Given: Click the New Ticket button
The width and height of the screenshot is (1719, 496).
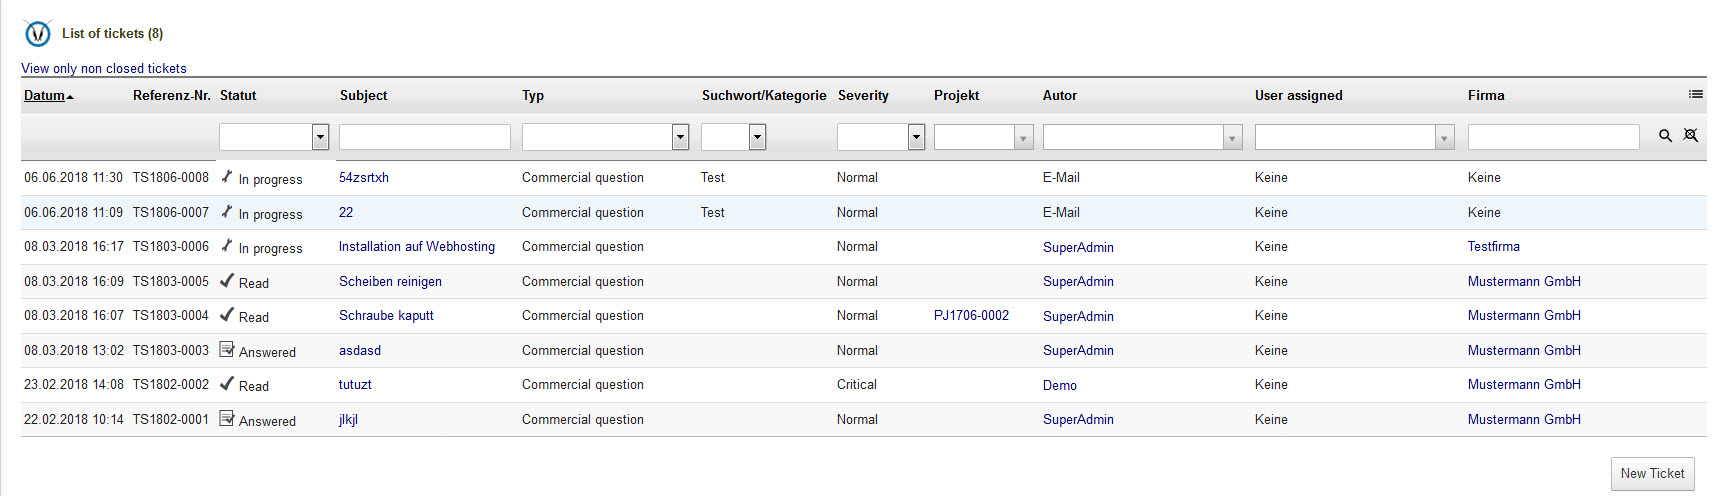Looking at the screenshot, I should [x=1652, y=473].
